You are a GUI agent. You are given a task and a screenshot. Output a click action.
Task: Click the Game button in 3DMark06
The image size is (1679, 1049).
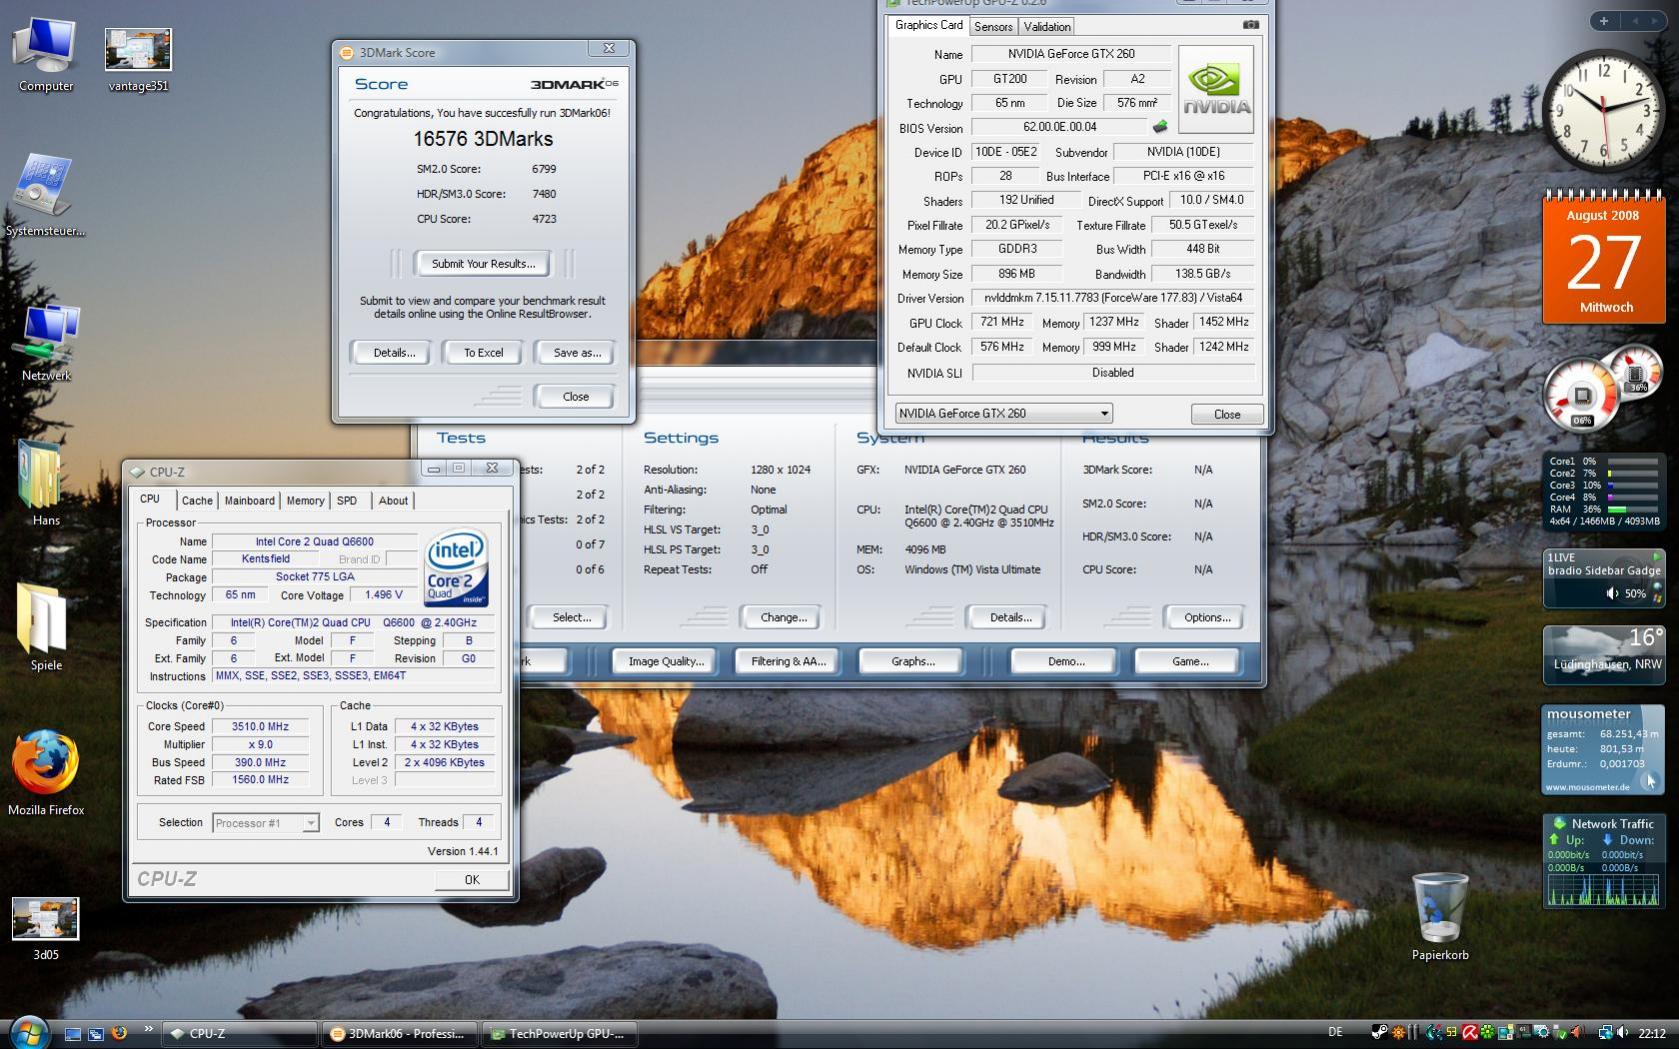(1189, 662)
